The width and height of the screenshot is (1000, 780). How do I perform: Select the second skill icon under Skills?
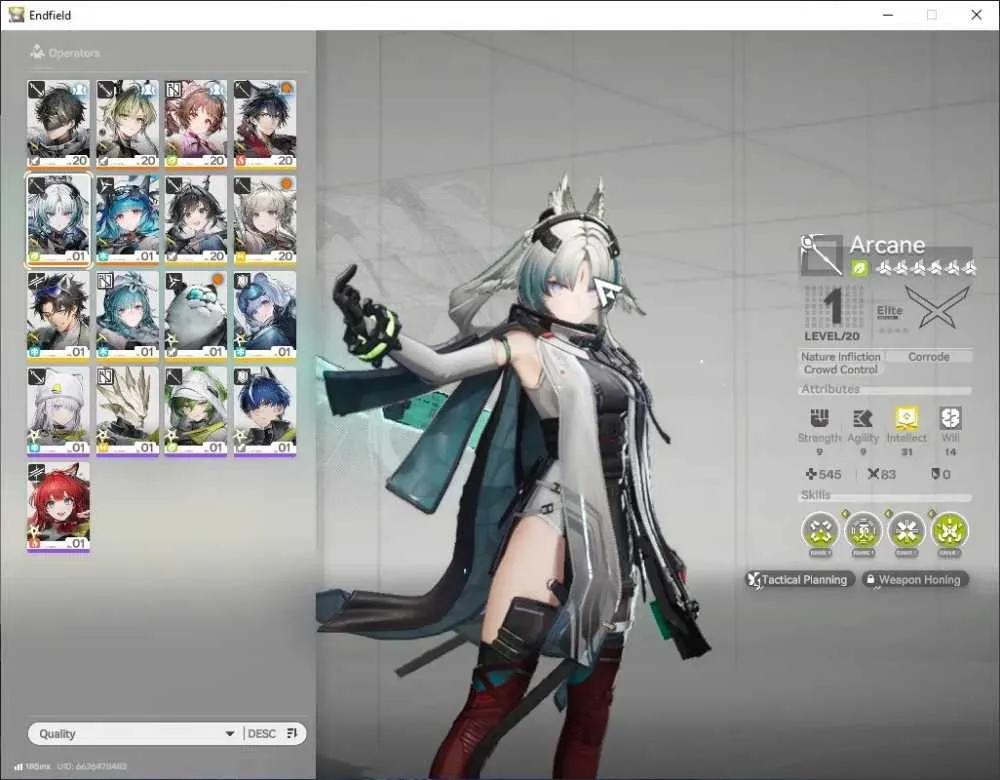(864, 531)
